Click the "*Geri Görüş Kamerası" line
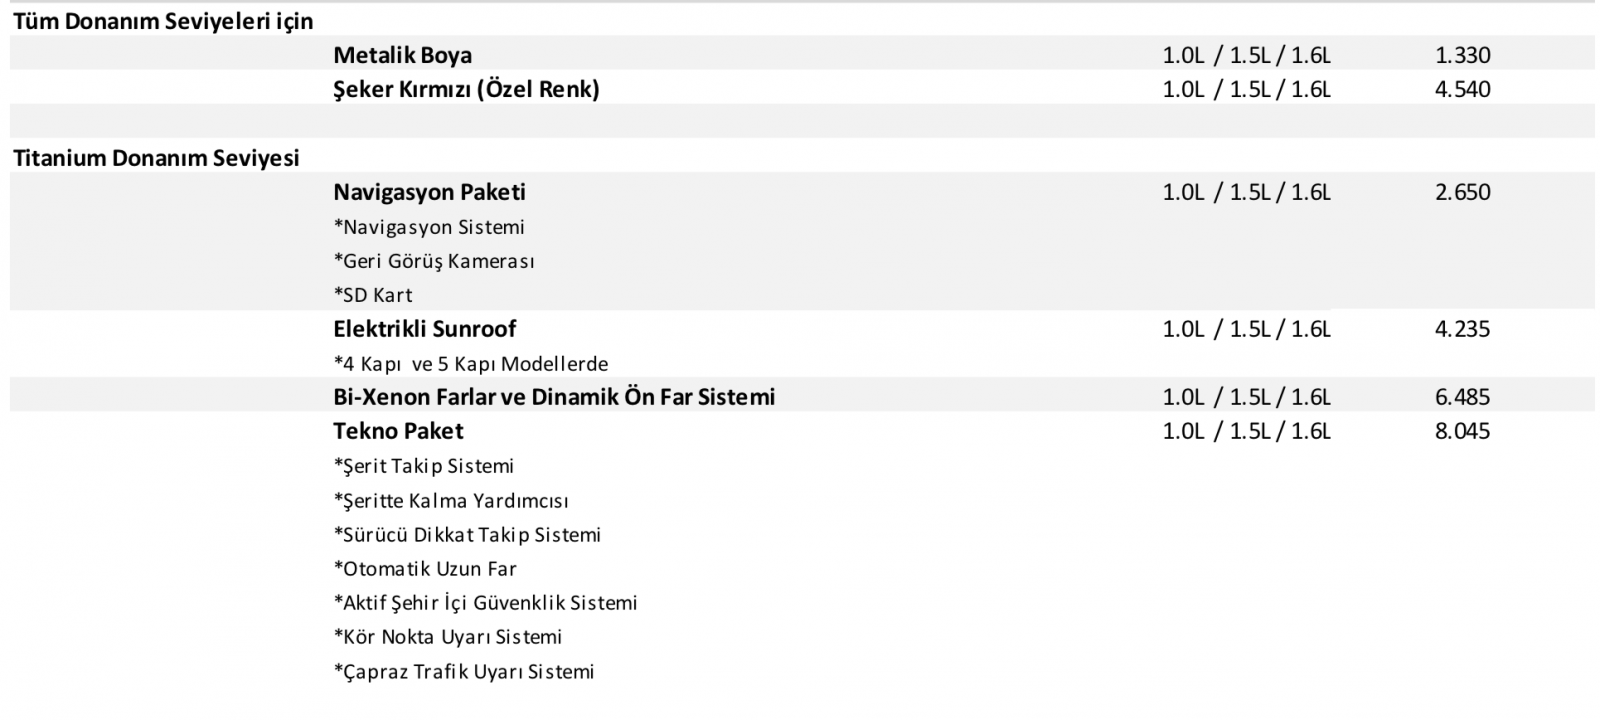 [434, 261]
